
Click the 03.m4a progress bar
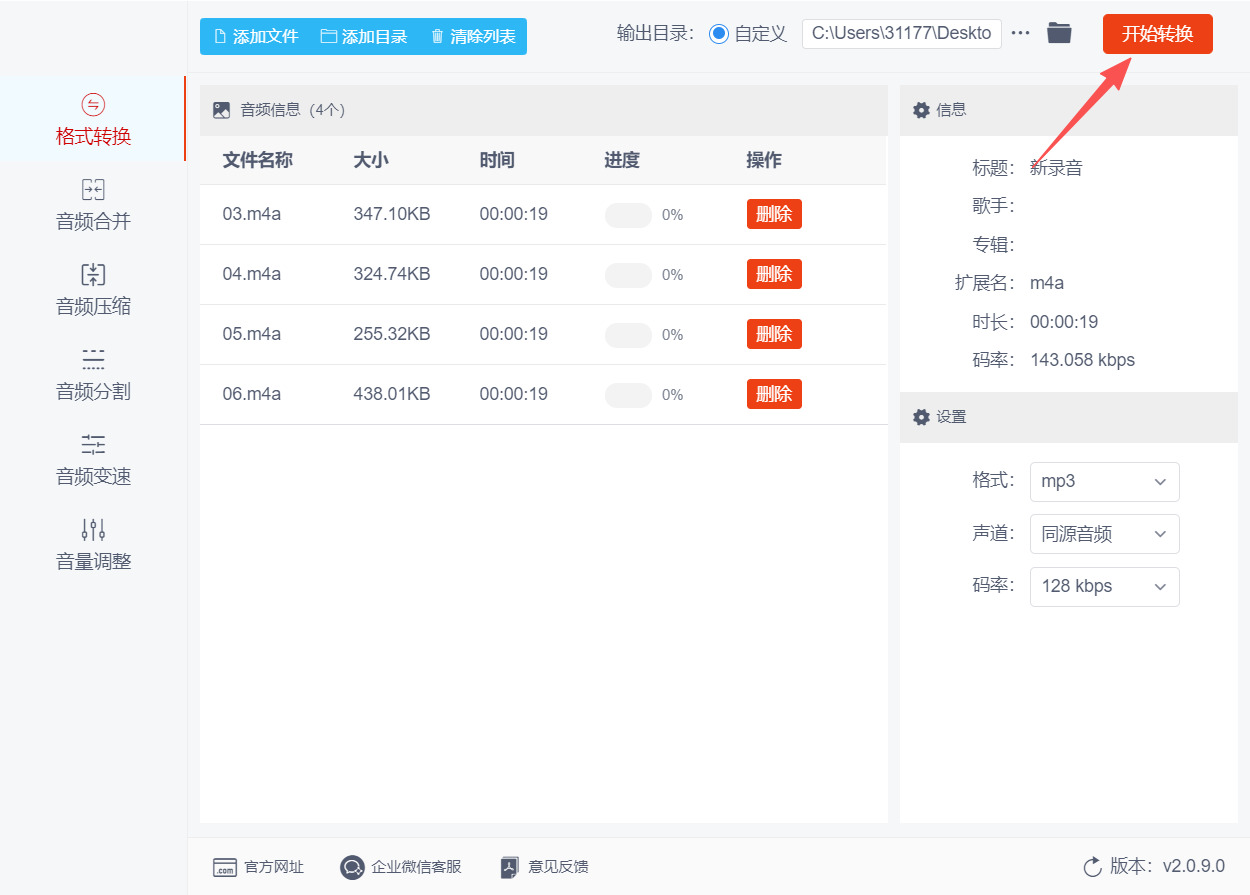click(x=628, y=215)
